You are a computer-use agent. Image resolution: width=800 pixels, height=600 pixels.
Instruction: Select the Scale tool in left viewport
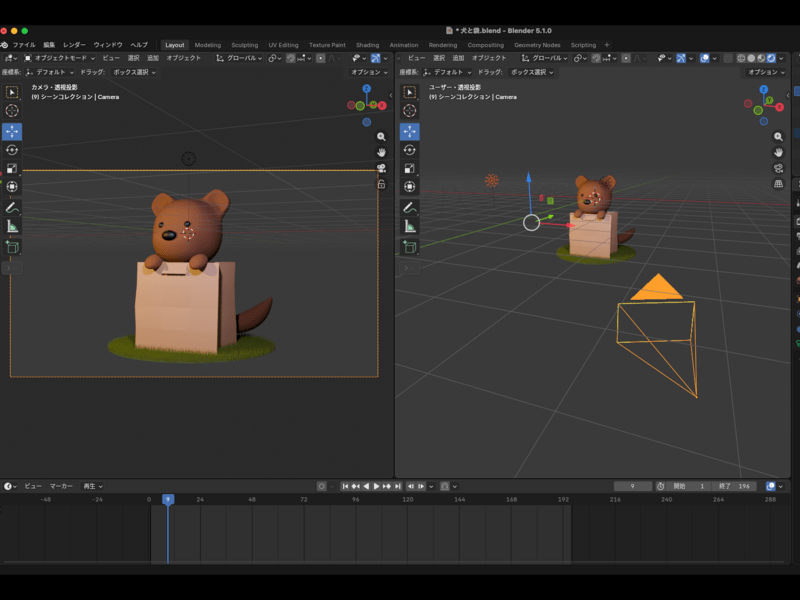(12, 168)
